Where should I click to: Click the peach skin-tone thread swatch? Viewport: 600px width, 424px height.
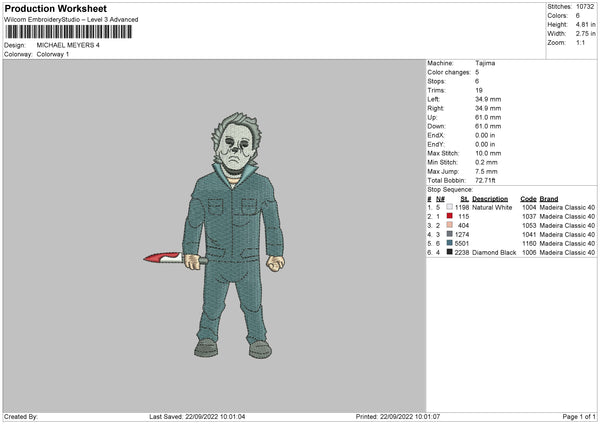(x=449, y=225)
